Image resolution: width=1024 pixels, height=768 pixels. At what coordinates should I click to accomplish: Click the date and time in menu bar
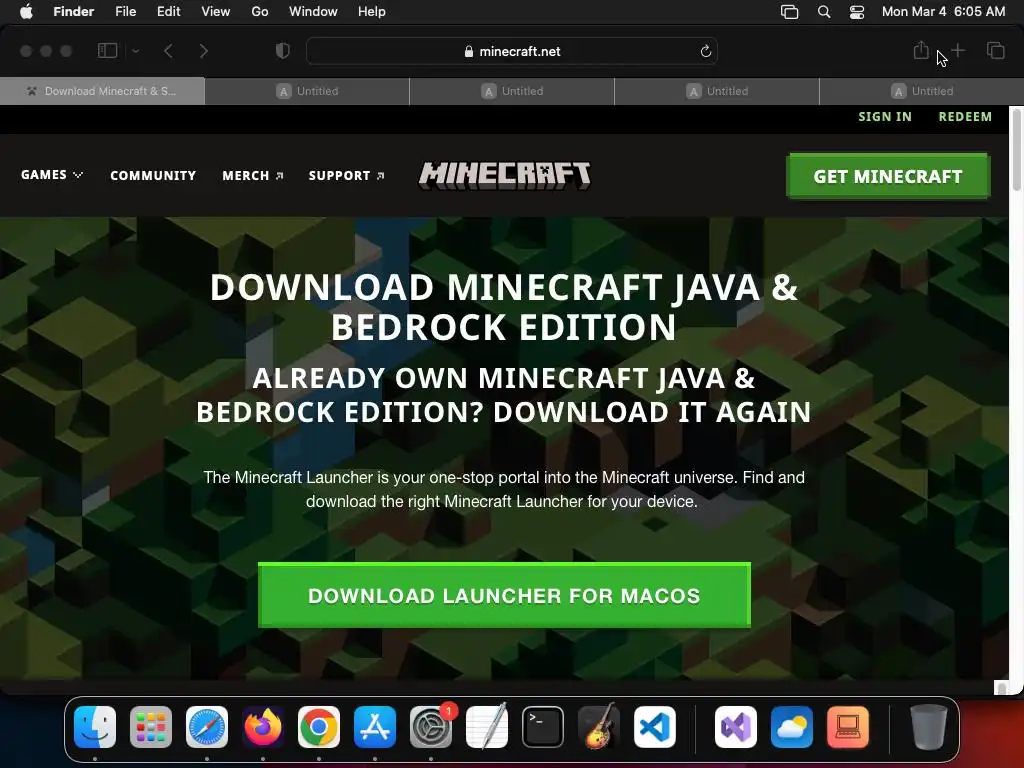(x=943, y=12)
